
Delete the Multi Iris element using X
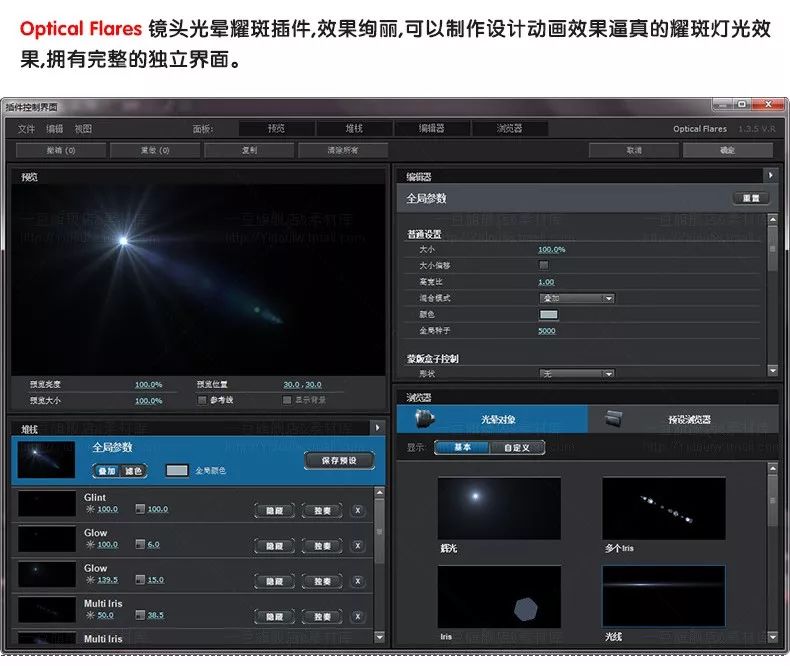(358, 616)
